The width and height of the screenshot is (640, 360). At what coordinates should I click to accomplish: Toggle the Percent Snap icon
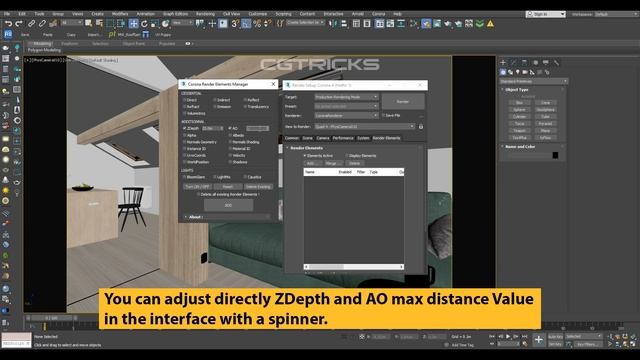[x=257, y=24]
